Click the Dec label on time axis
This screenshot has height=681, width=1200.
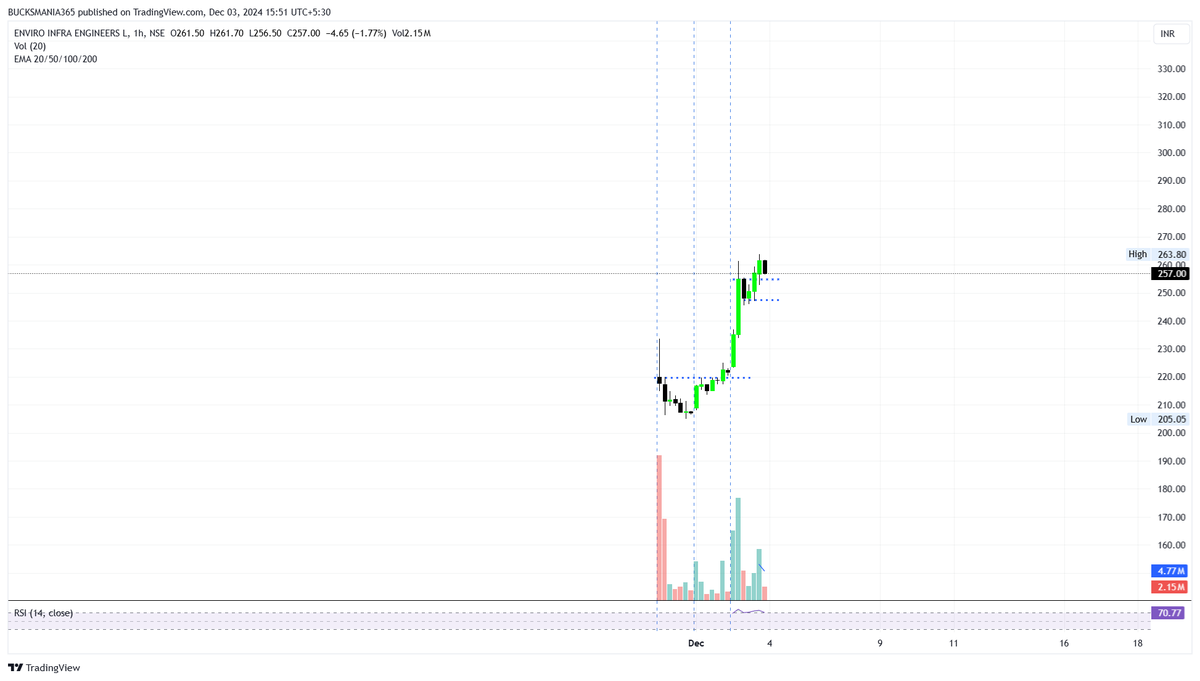696,643
